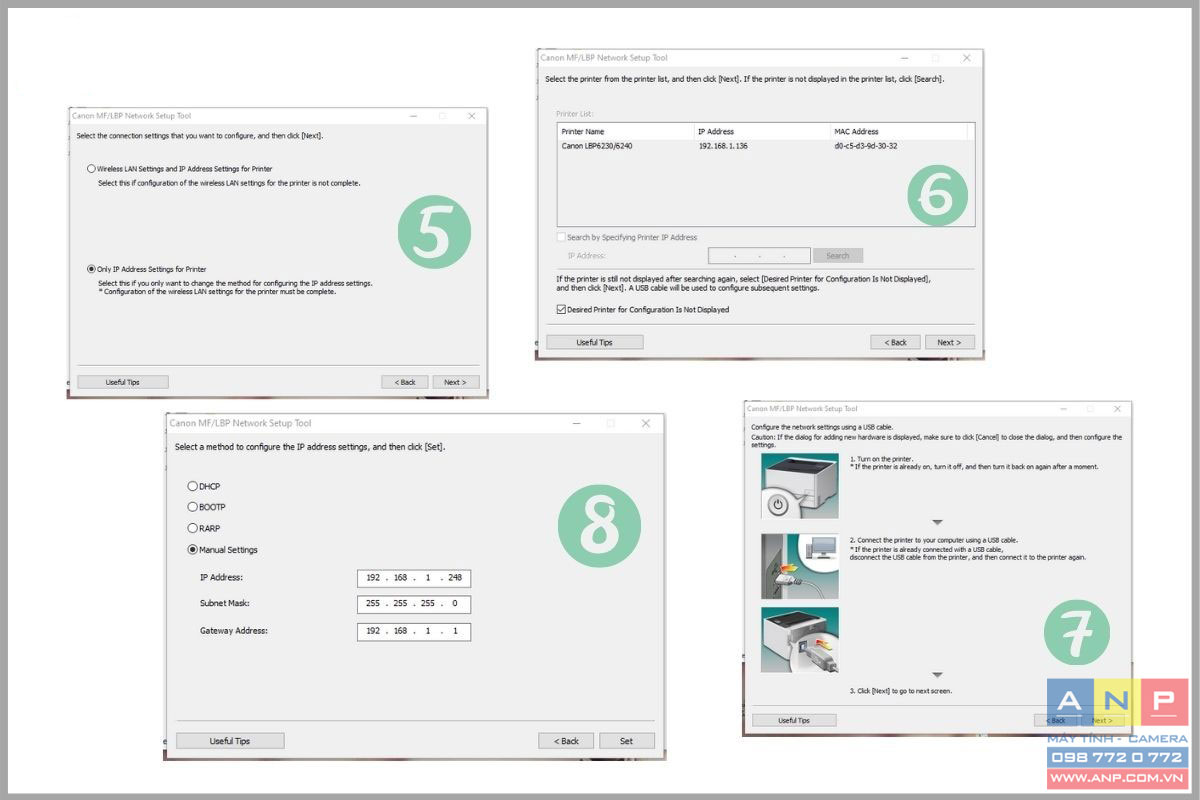The height and width of the screenshot is (800, 1200).
Task: Click Next in the printer list window
Action: [950, 342]
